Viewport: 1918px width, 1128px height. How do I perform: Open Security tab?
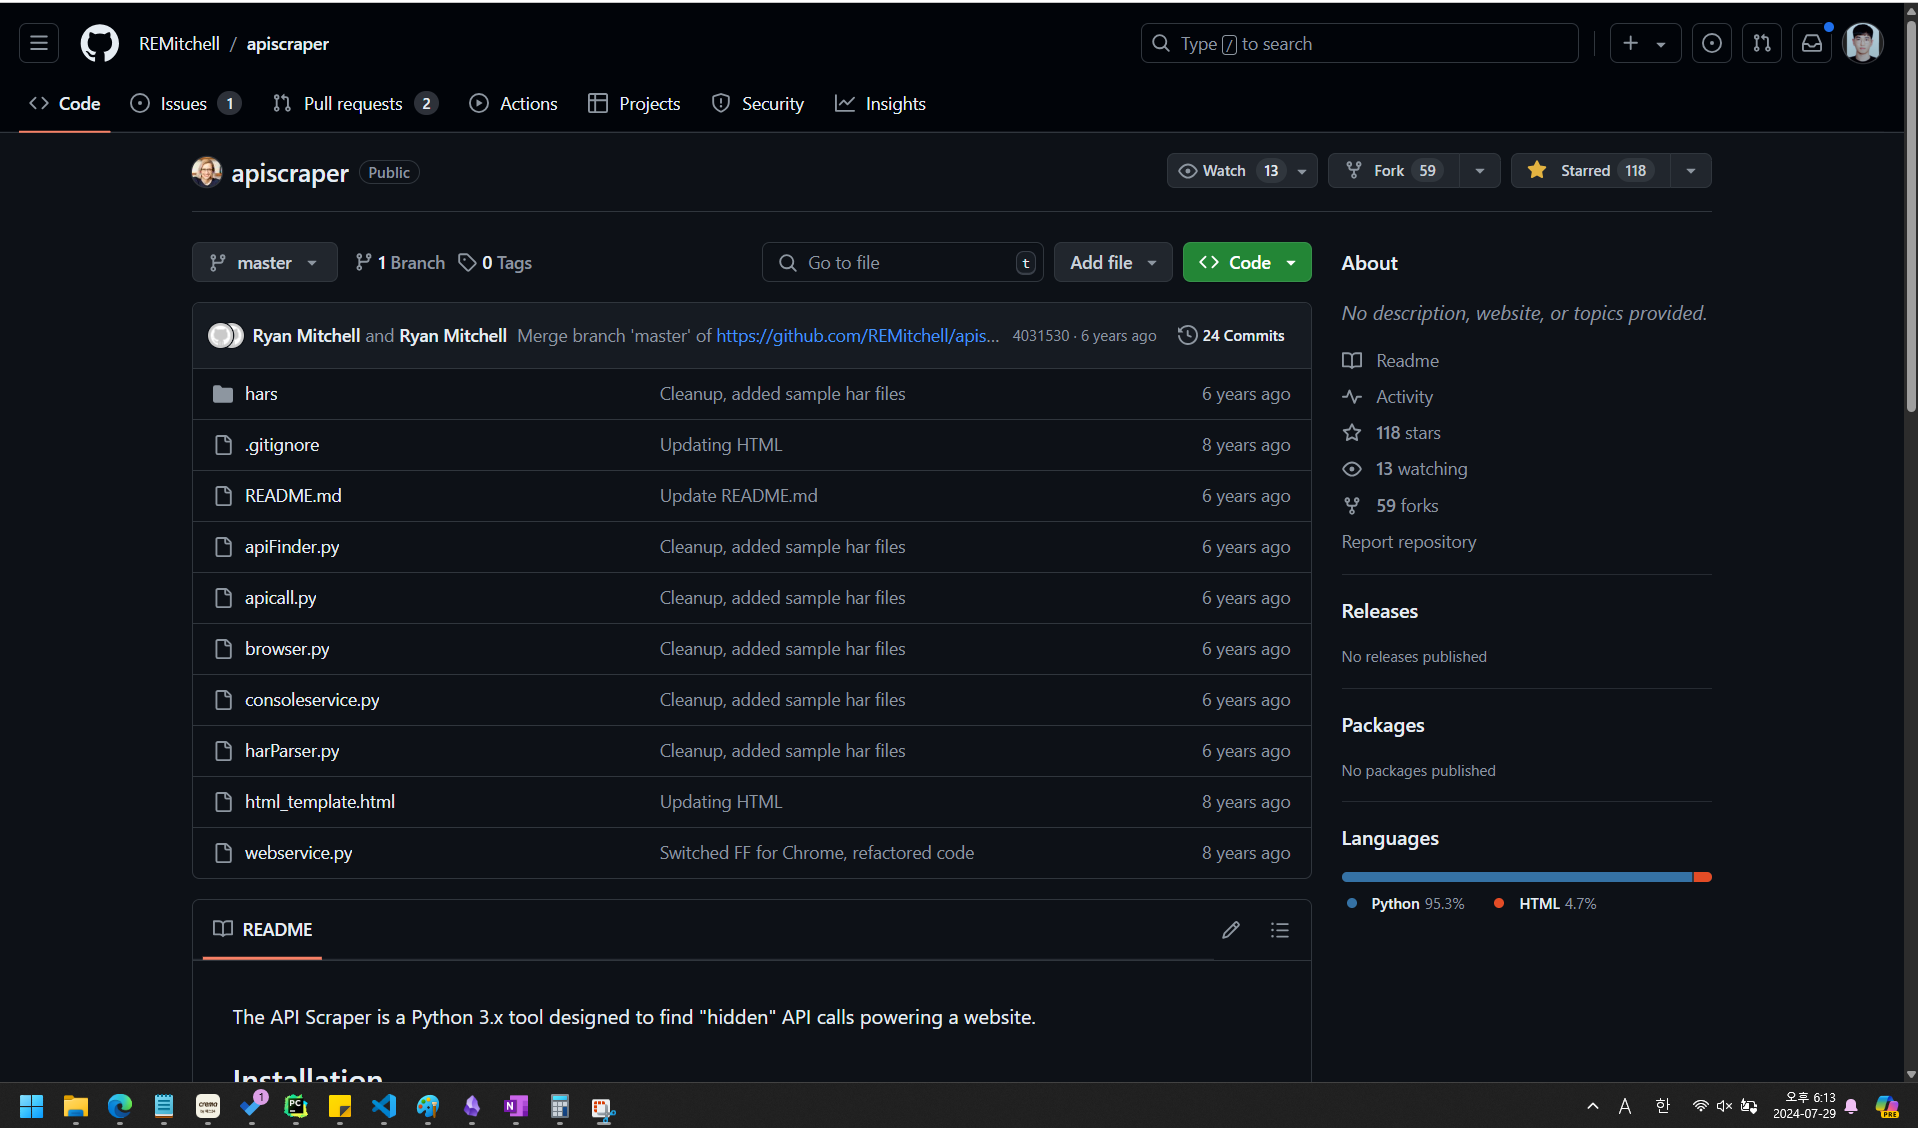[757, 104]
